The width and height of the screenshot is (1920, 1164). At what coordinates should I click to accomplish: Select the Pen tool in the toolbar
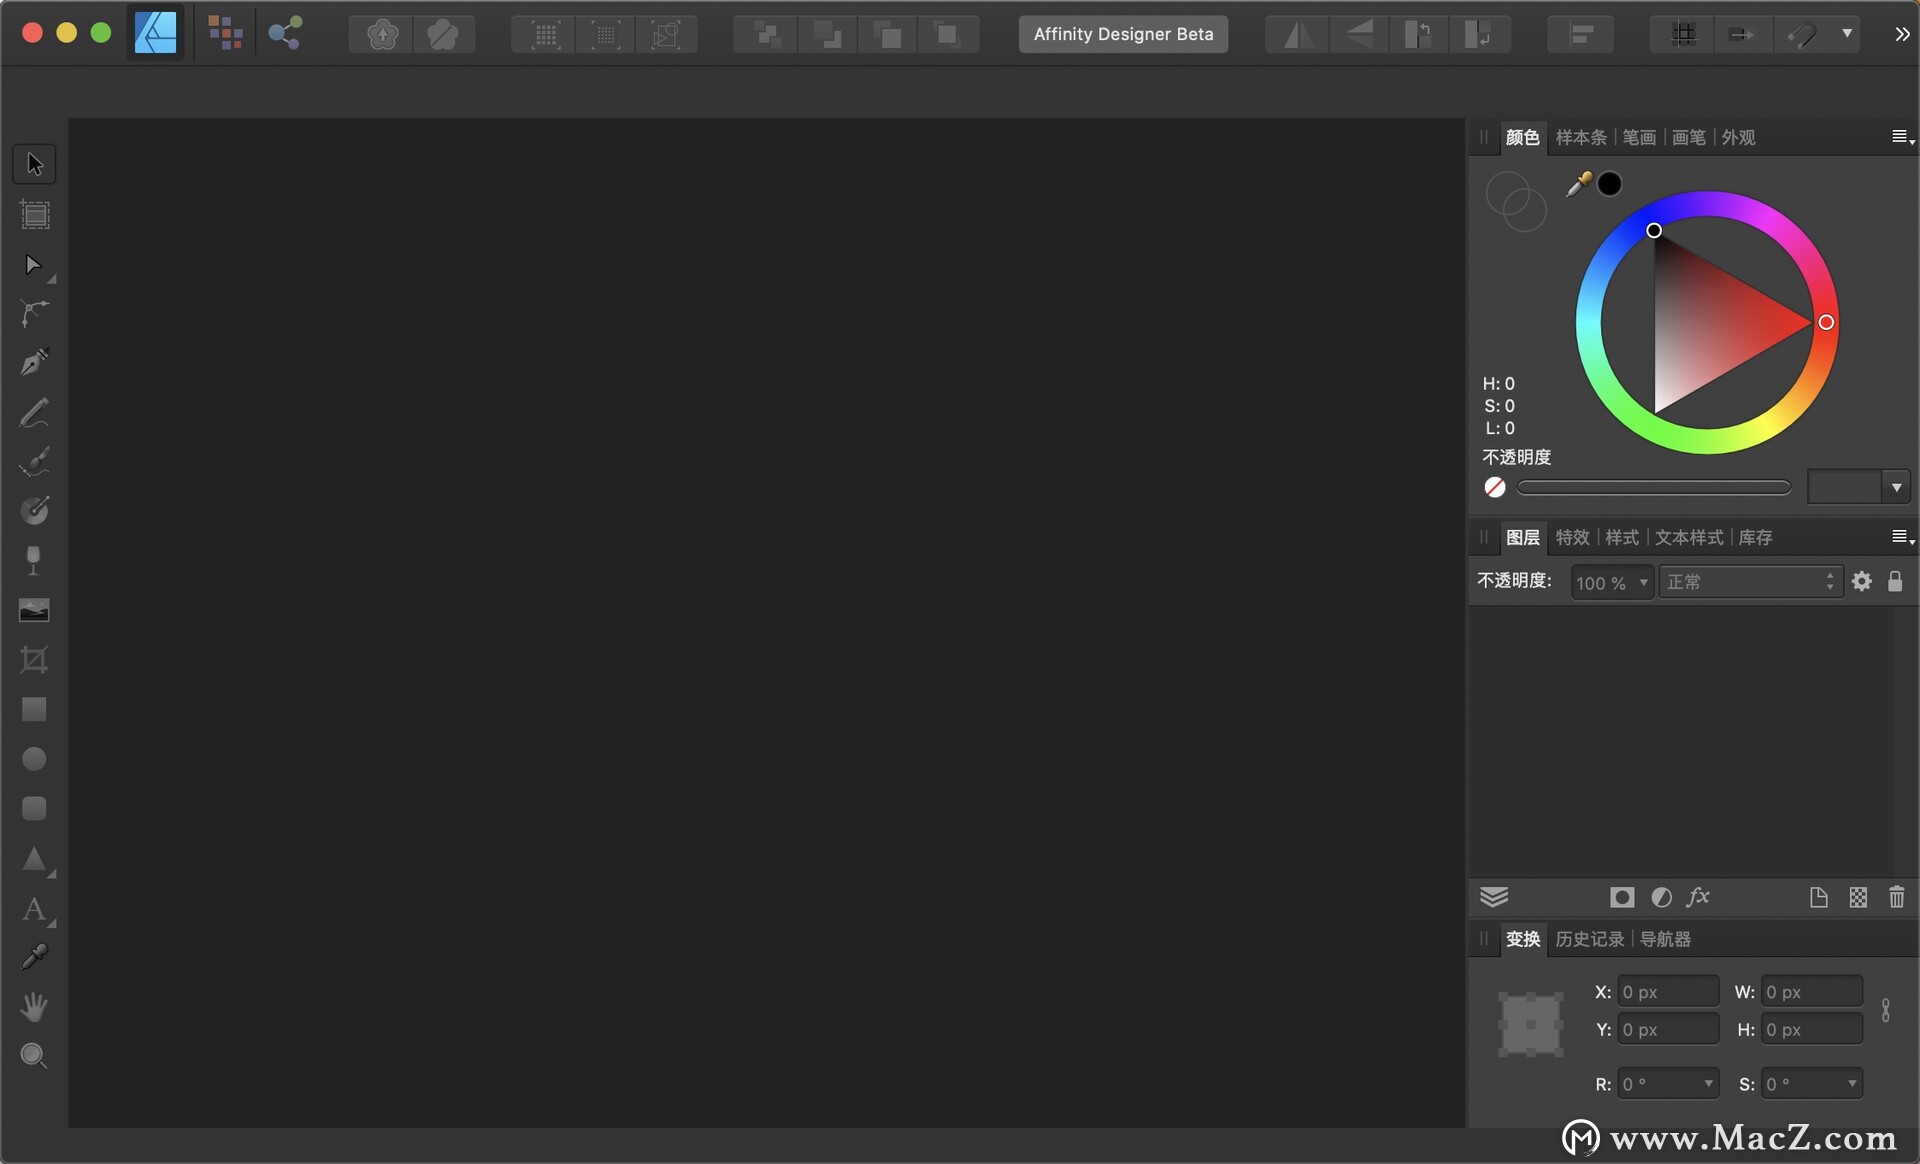34,362
